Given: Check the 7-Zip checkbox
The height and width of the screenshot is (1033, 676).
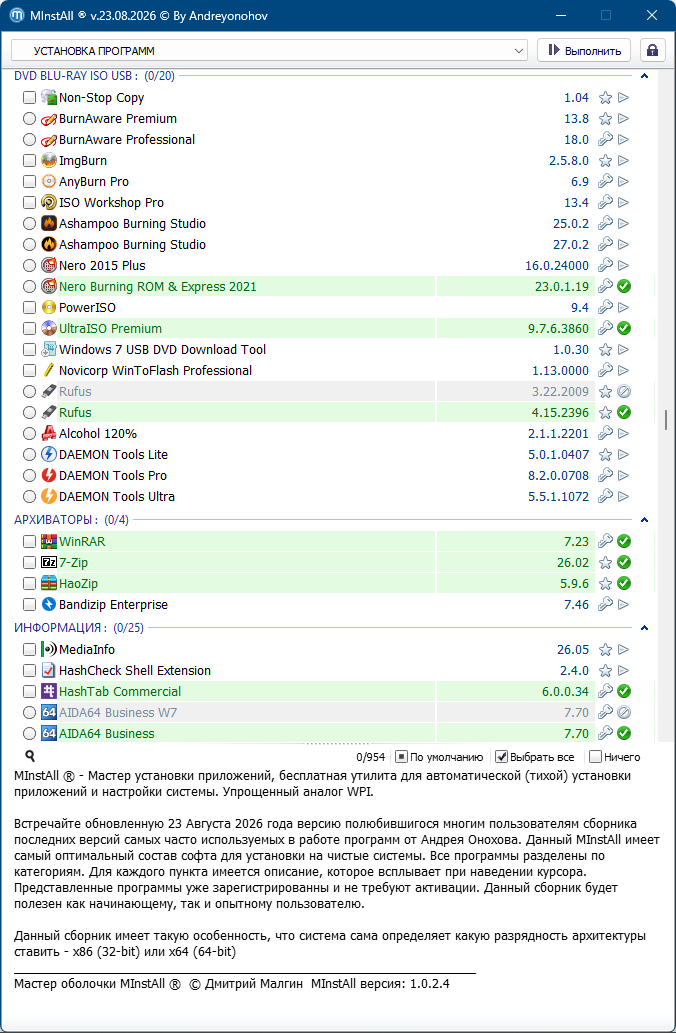Looking at the screenshot, I should [x=30, y=563].
